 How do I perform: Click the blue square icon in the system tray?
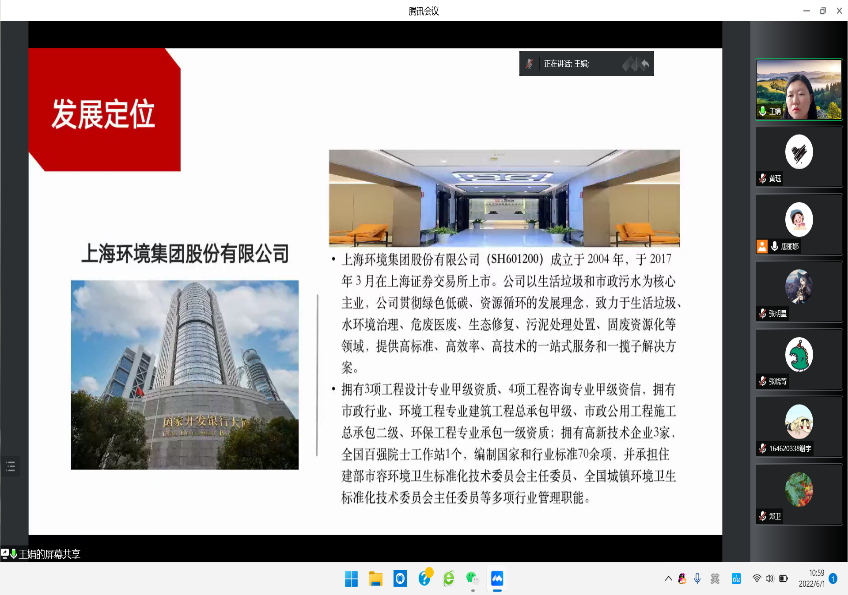[736, 579]
